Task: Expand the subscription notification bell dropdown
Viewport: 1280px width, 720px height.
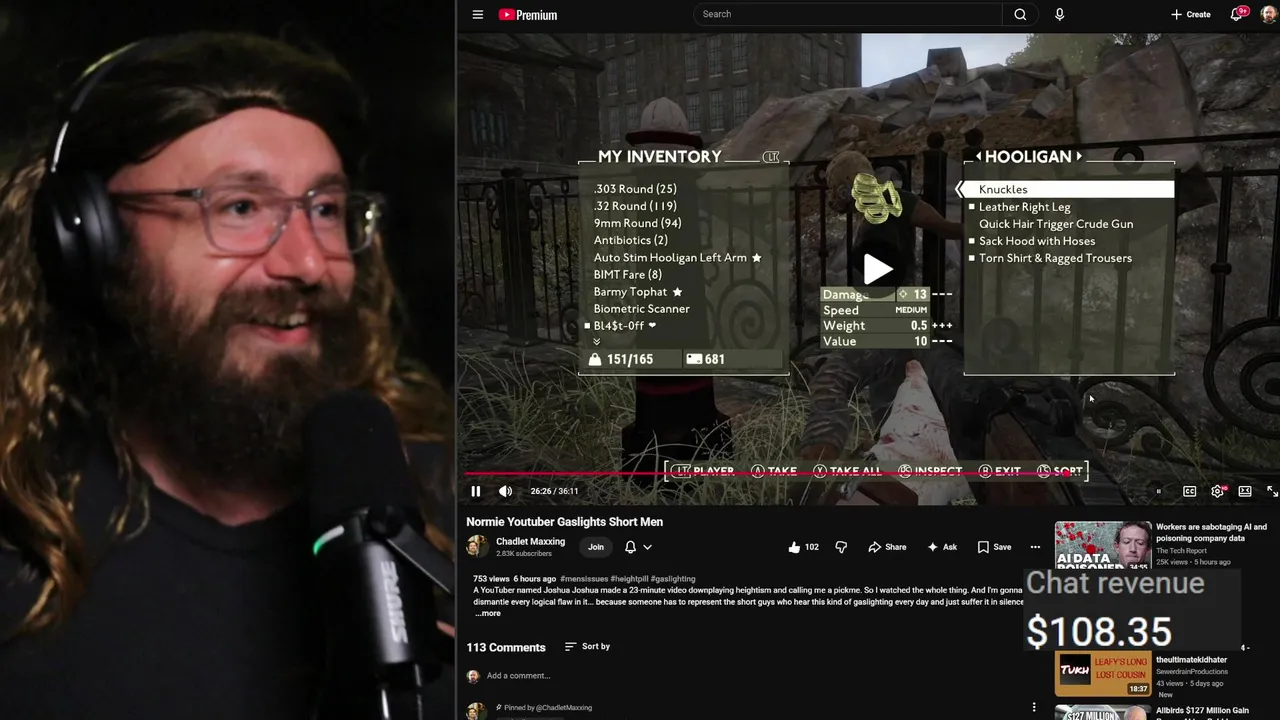Action: 638,547
